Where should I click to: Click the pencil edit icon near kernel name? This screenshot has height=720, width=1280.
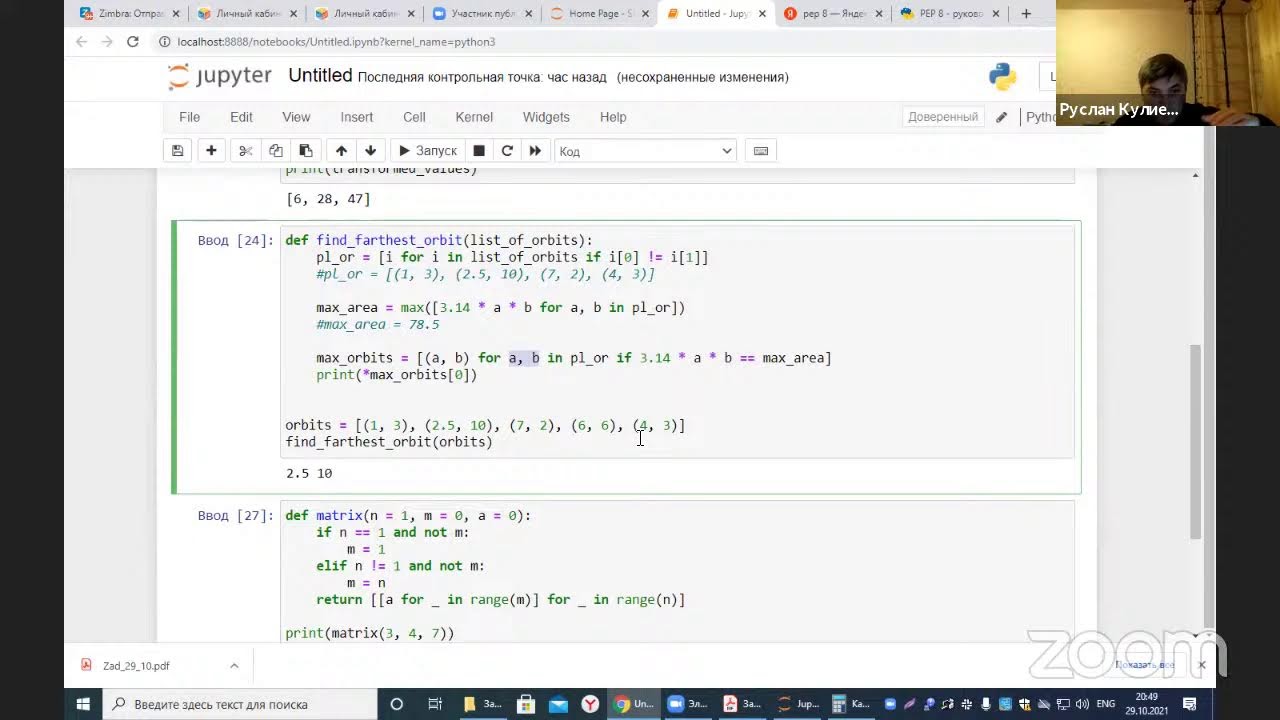1001,117
